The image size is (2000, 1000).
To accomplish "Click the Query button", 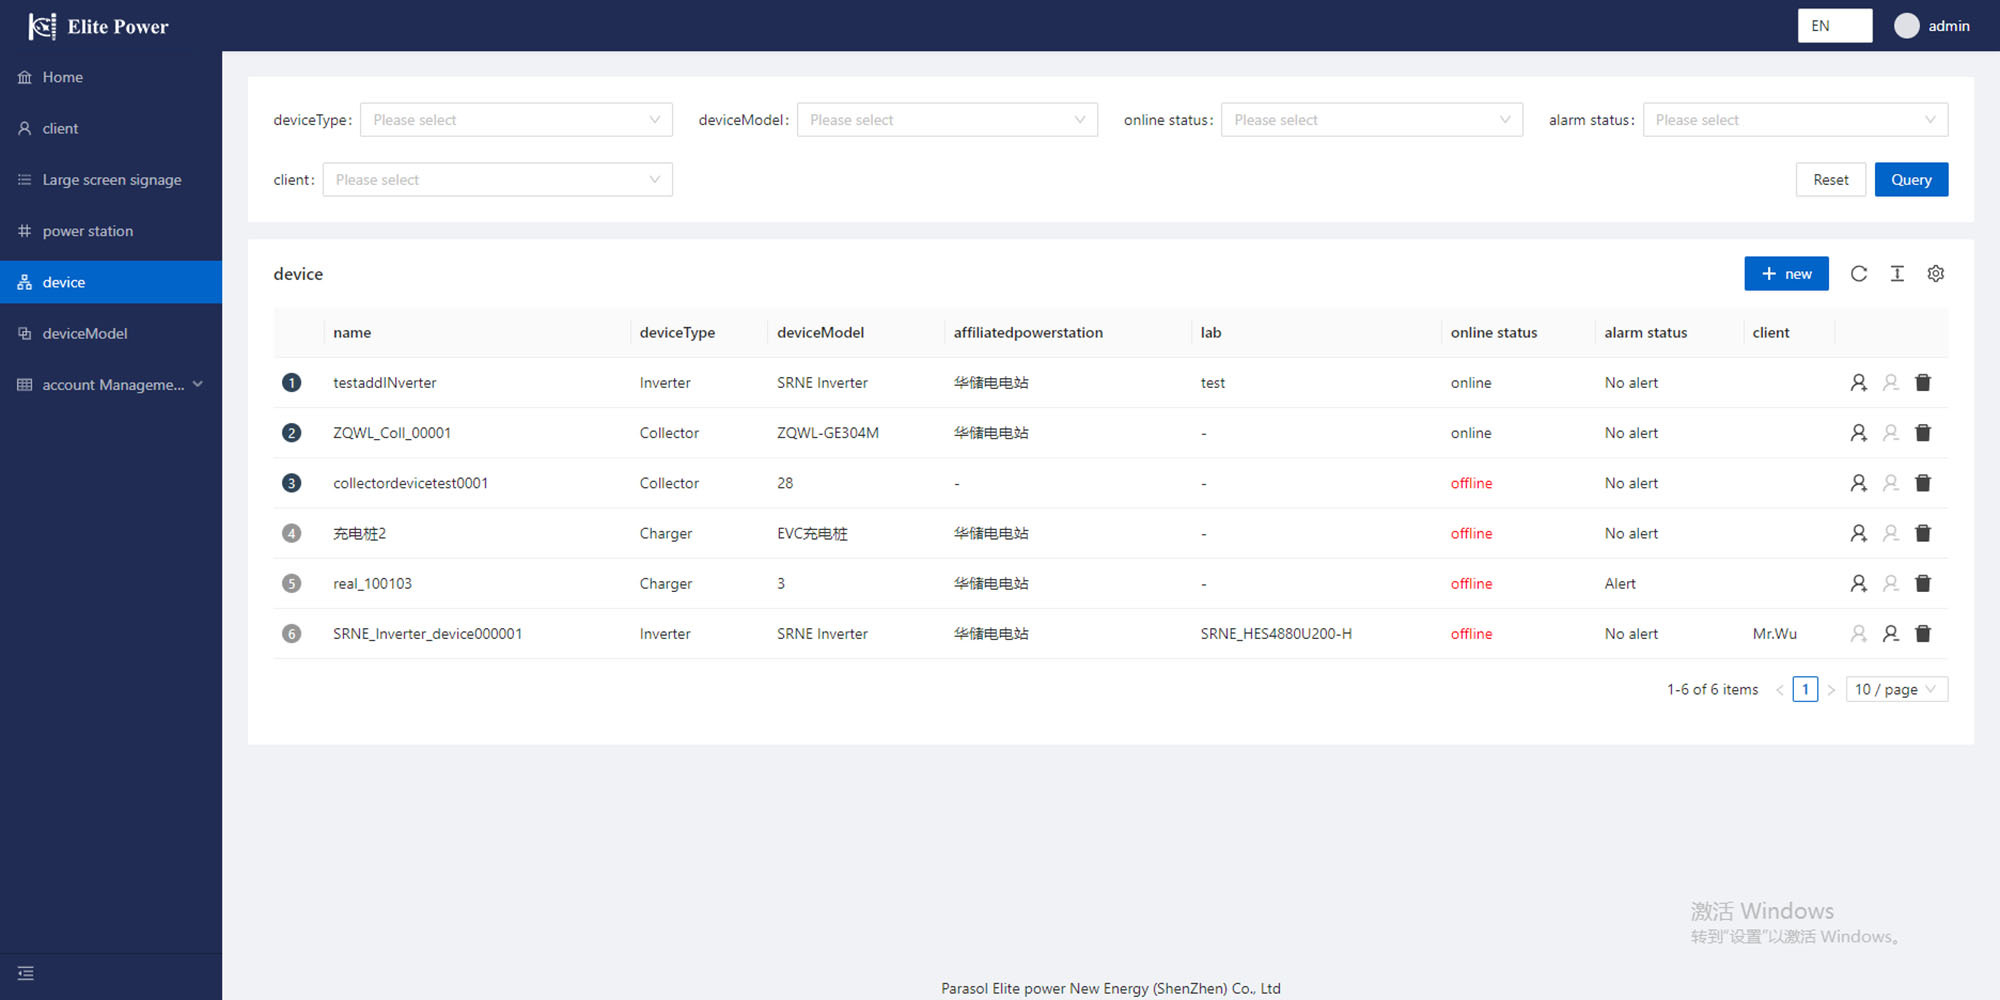I will (1910, 180).
